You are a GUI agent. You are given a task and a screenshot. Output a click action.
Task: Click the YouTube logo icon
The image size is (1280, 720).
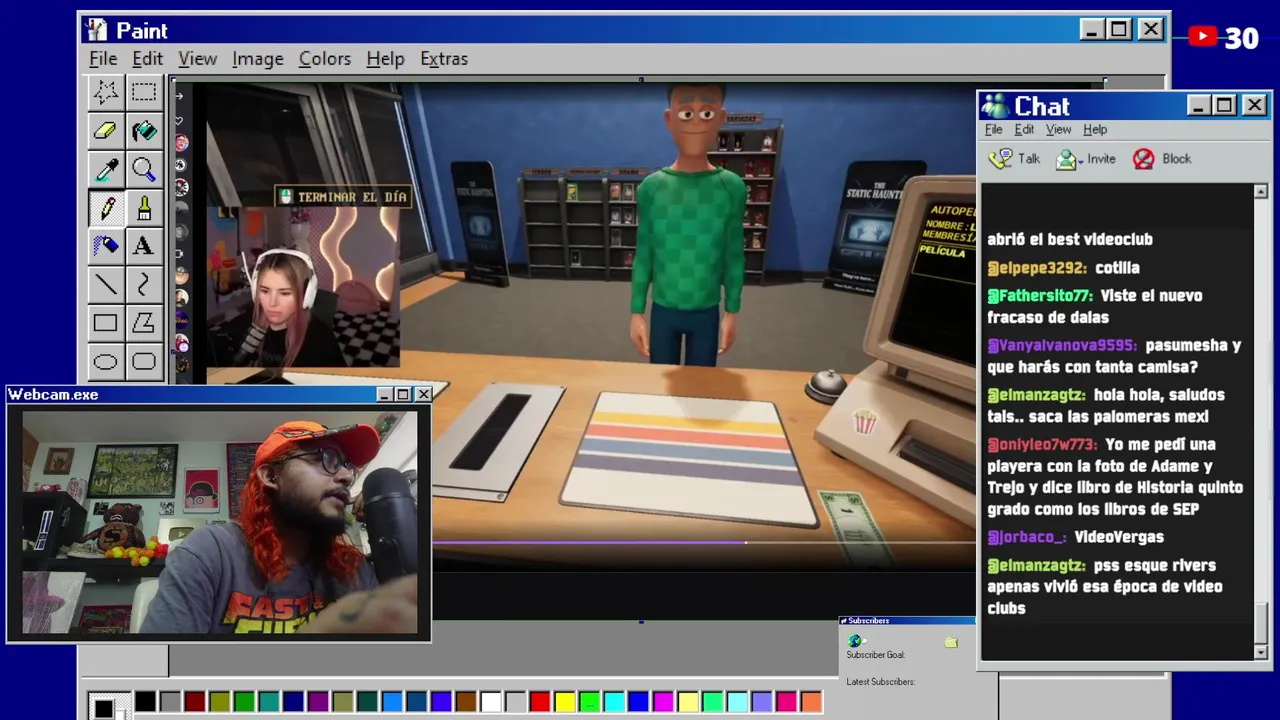point(1203,37)
